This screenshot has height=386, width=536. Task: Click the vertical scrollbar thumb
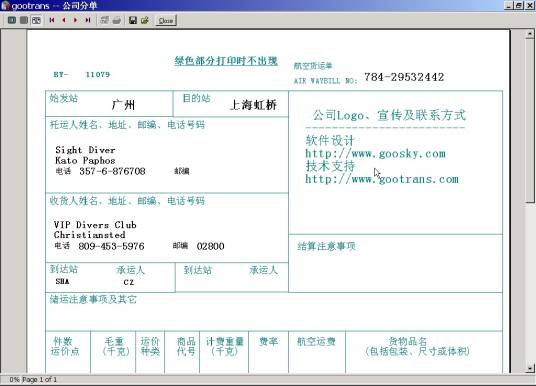click(x=530, y=120)
